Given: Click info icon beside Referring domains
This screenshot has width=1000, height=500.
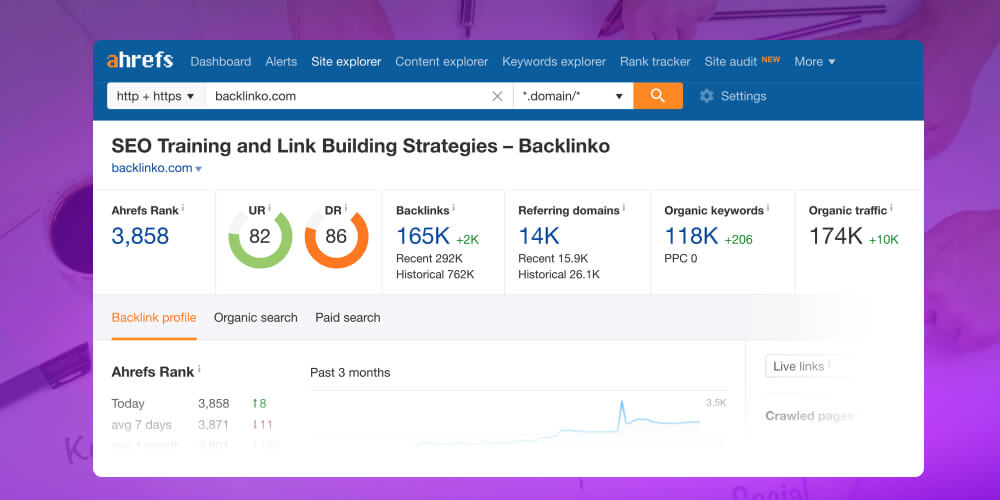Looking at the screenshot, I should point(622,209).
